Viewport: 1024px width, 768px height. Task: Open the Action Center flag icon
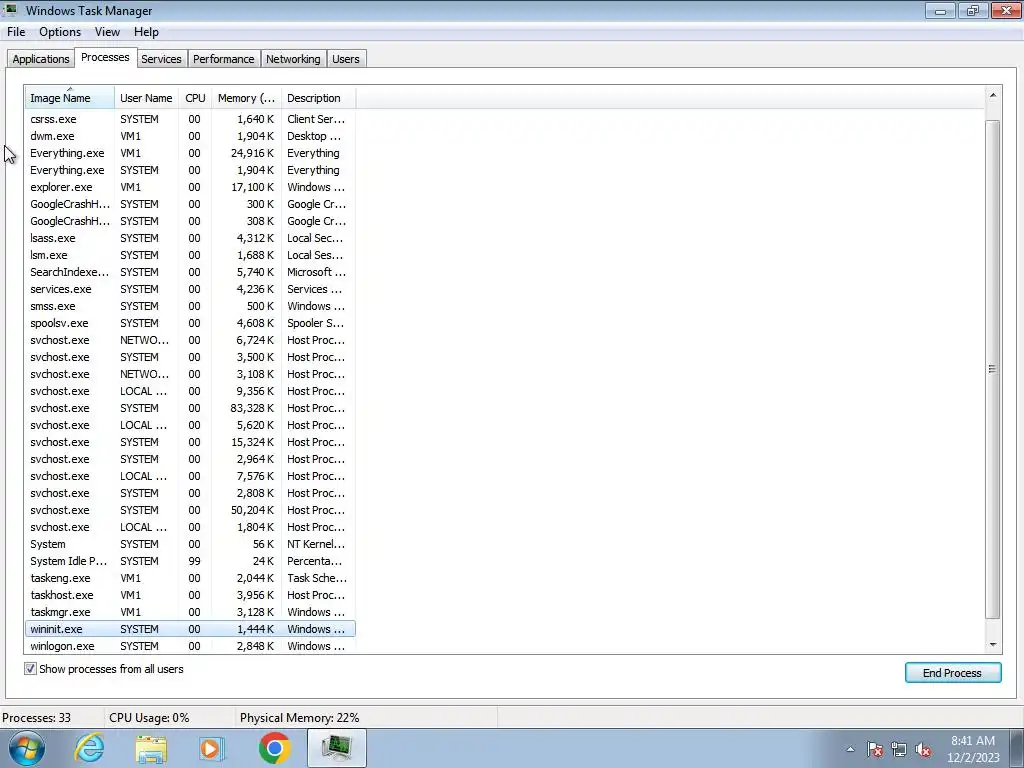[875, 749]
